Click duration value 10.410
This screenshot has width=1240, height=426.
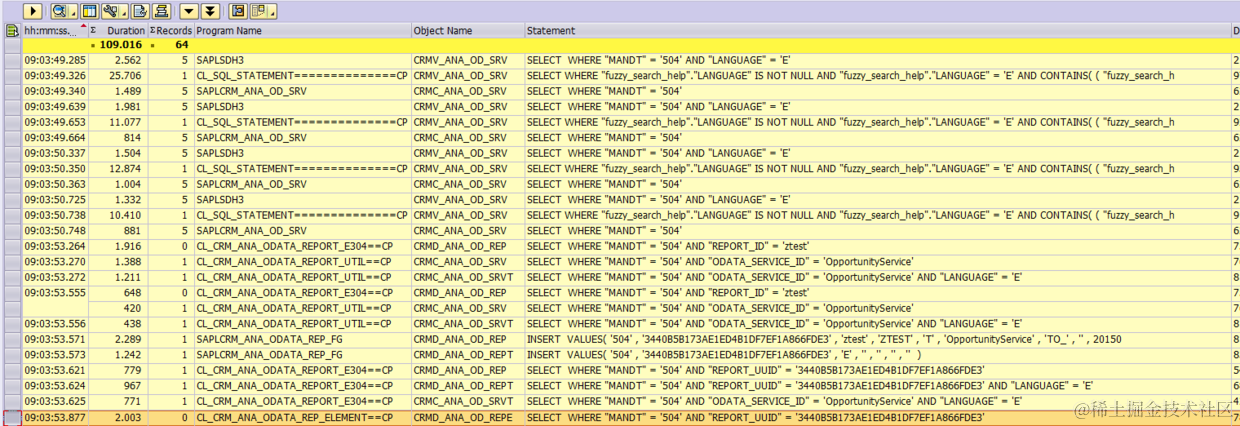click(125, 215)
